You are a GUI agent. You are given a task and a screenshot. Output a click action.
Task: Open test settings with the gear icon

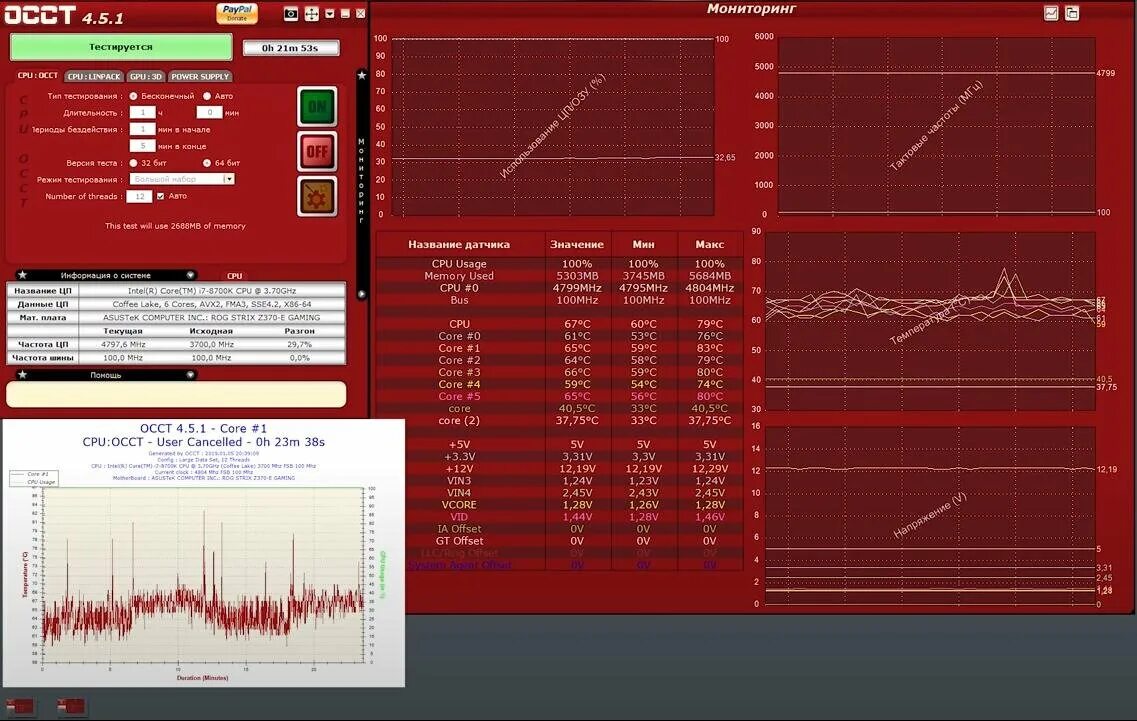[x=317, y=197]
